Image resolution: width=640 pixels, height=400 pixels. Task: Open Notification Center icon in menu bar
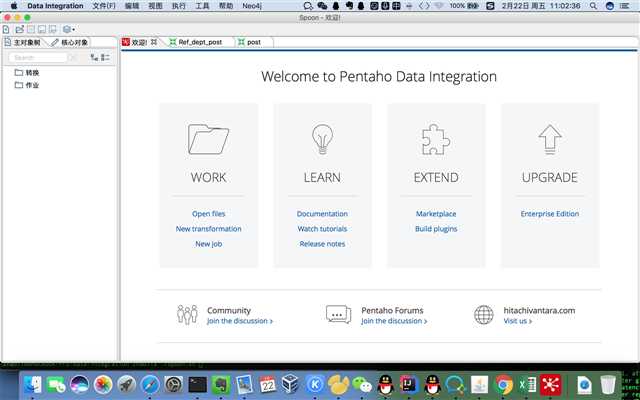pos(624,6)
